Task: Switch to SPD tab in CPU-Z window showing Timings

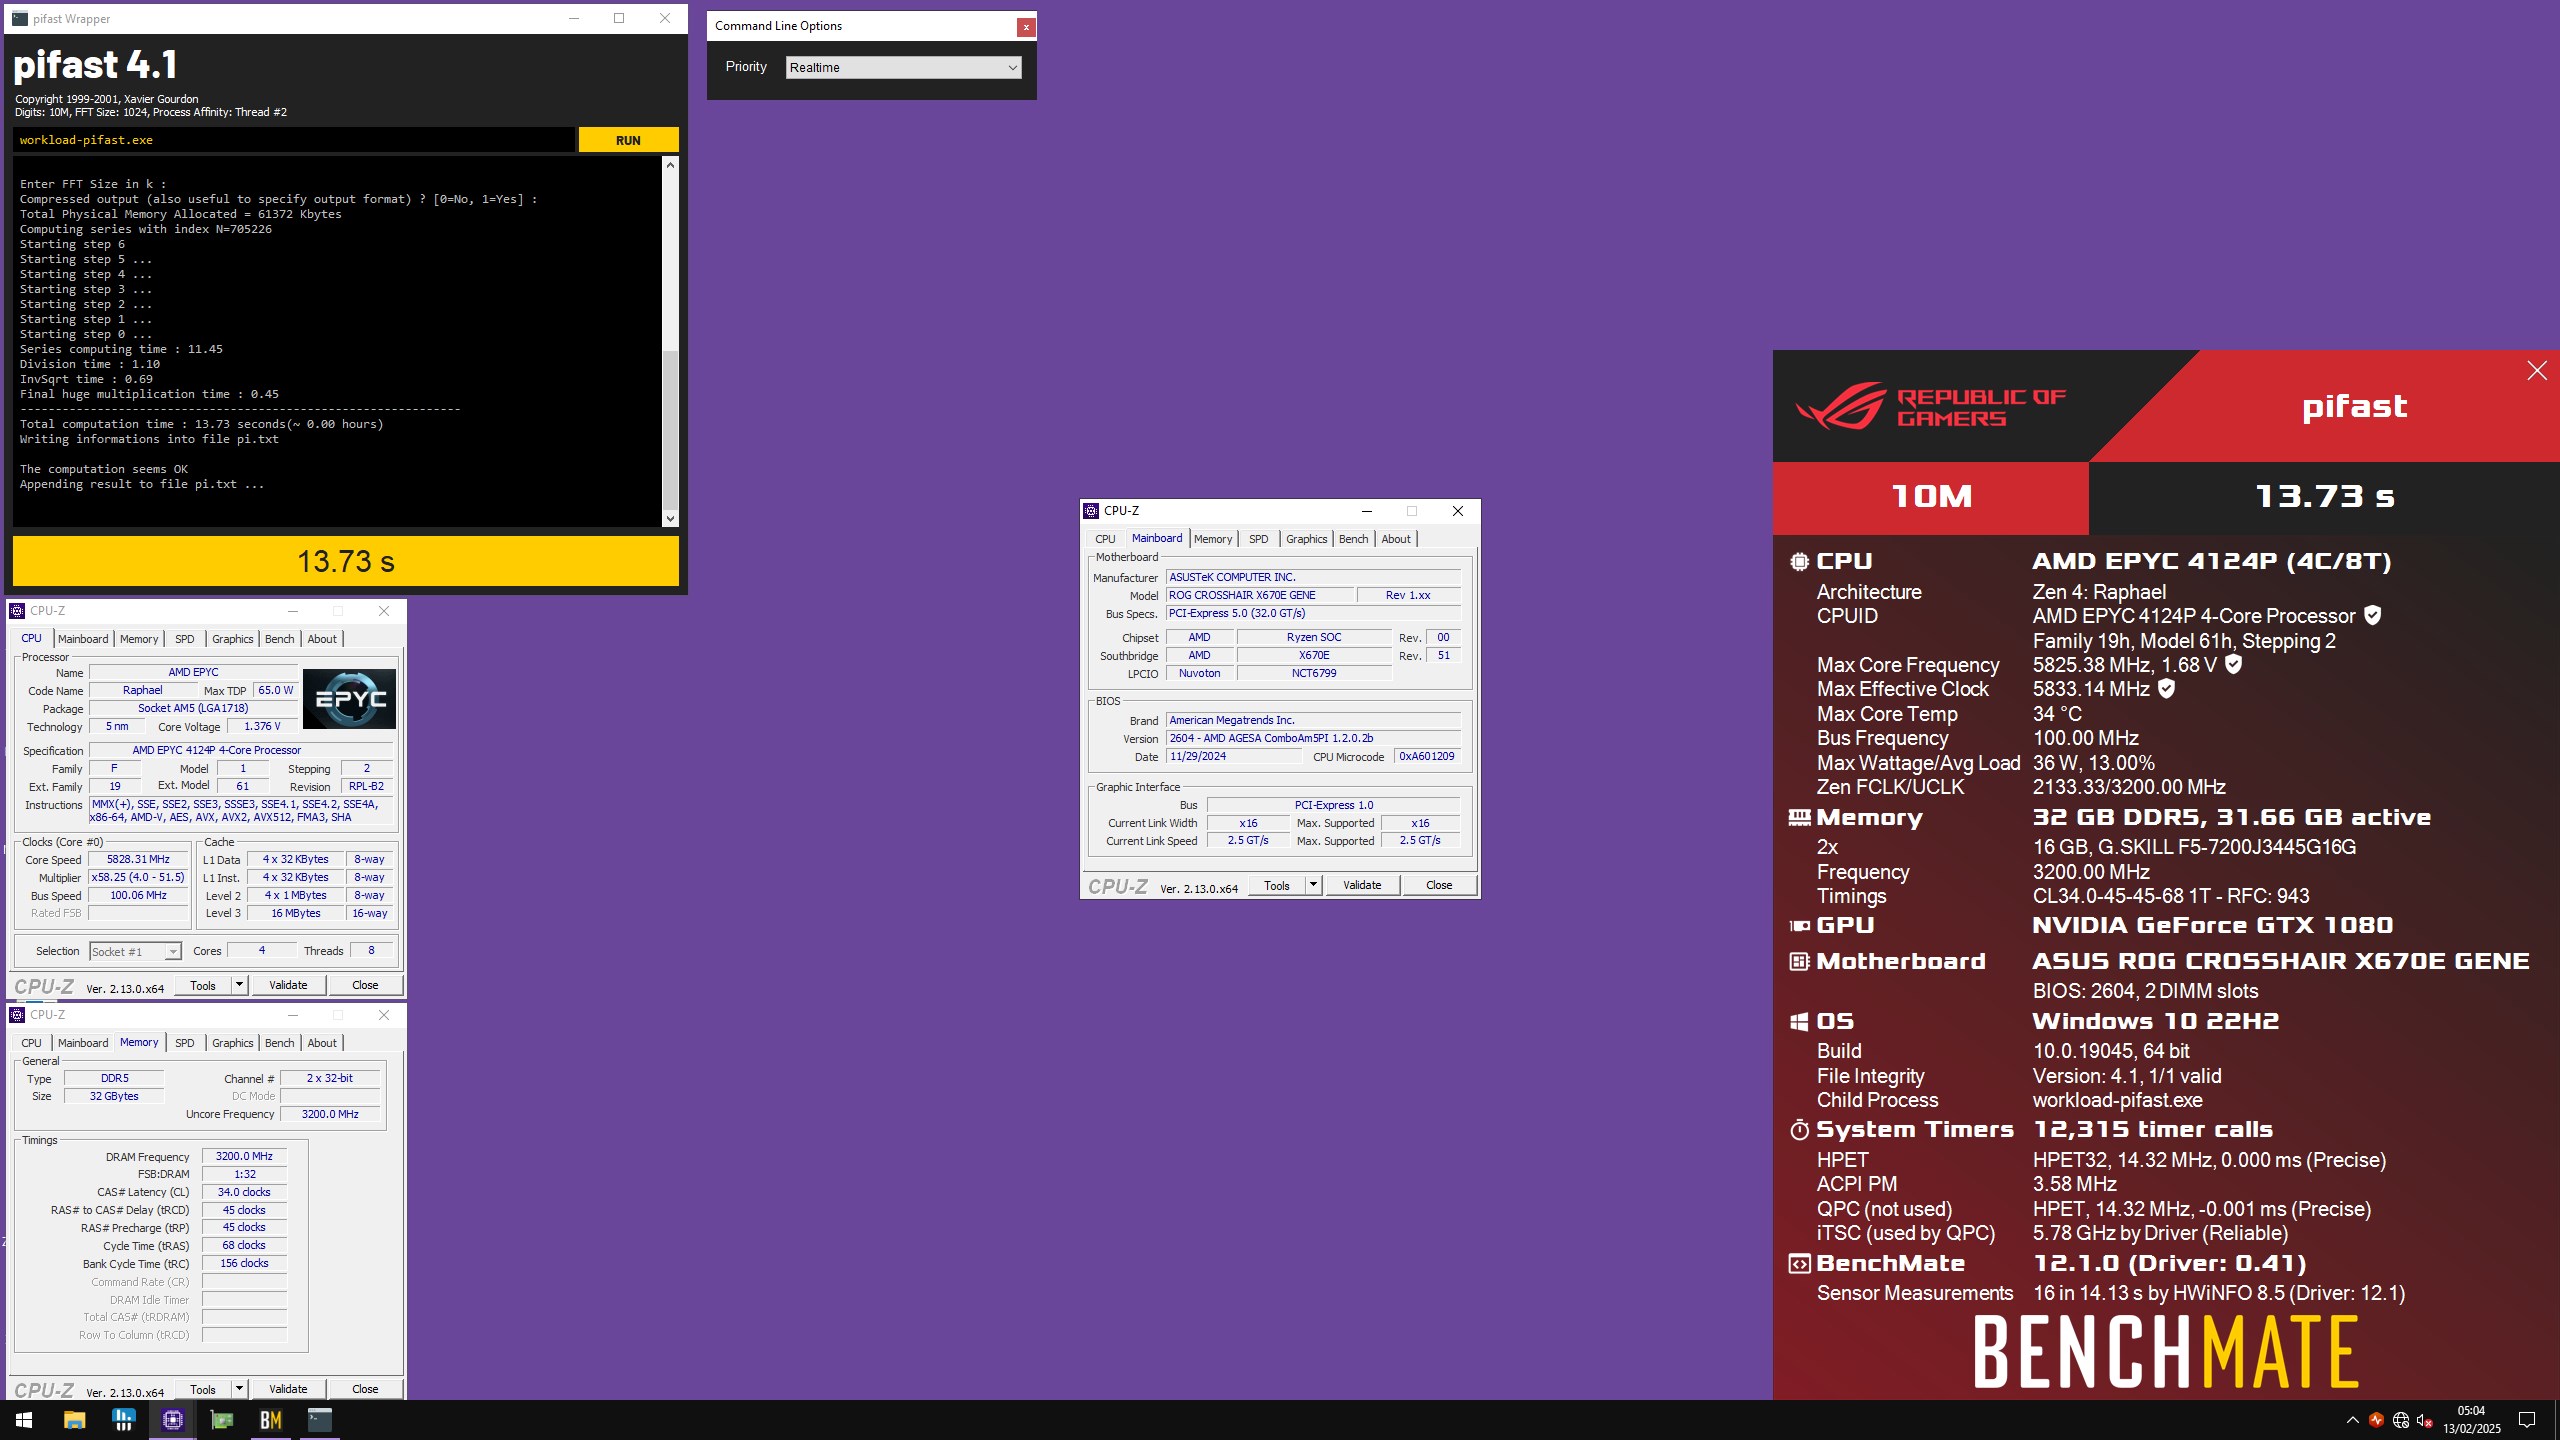Action: [x=185, y=1043]
